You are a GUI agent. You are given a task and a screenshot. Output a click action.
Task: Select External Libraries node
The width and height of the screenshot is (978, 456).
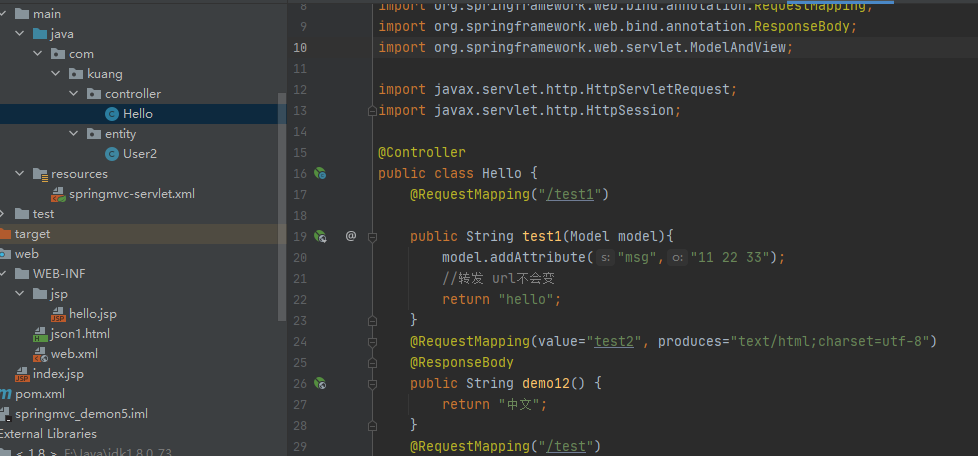pos(47,434)
